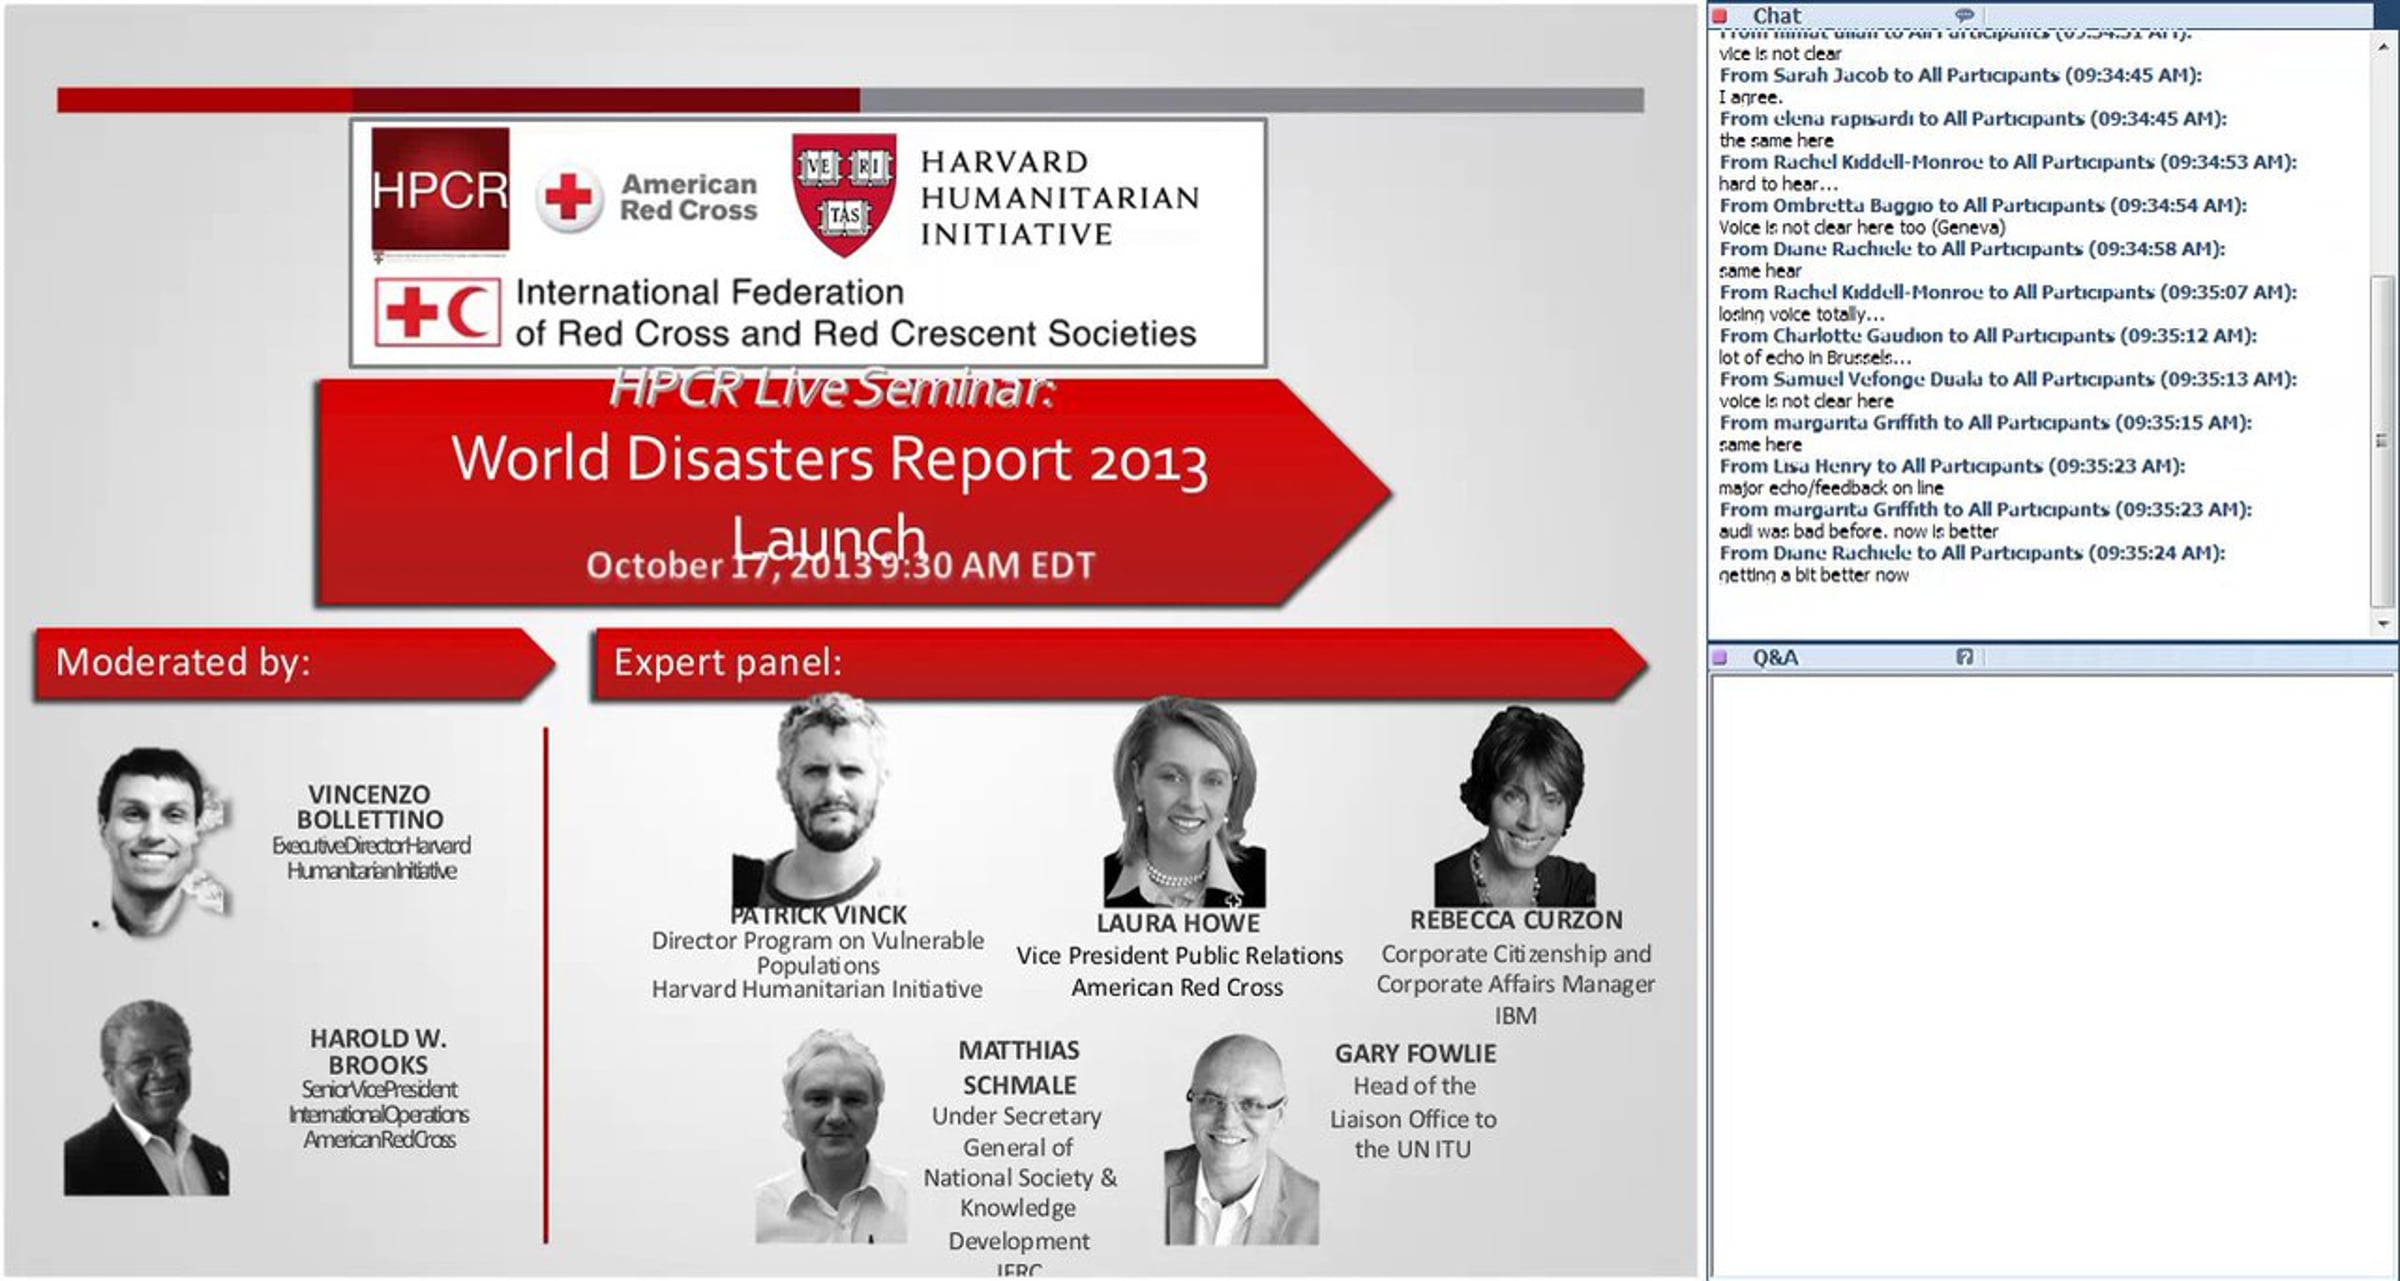2400x1281 pixels.
Task: Click the question mark icon in Q&A header
Action: click(x=1964, y=657)
